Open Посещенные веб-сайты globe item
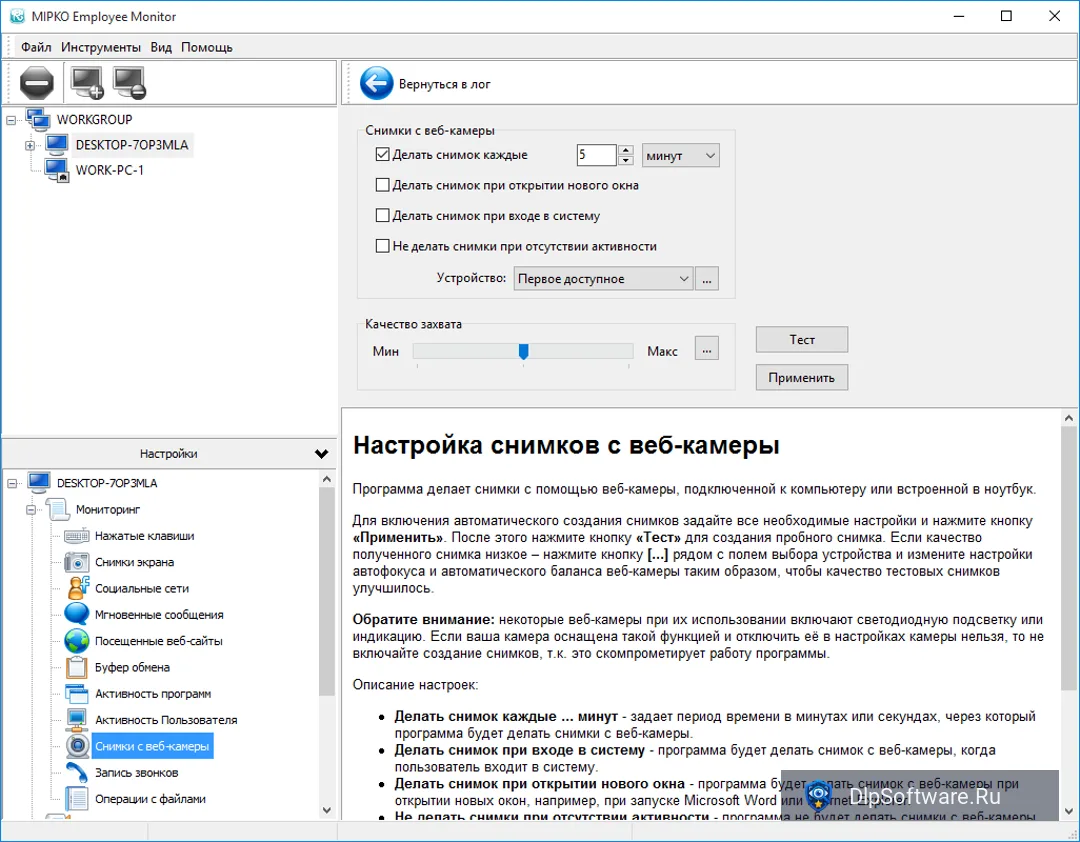 click(158, 641)
